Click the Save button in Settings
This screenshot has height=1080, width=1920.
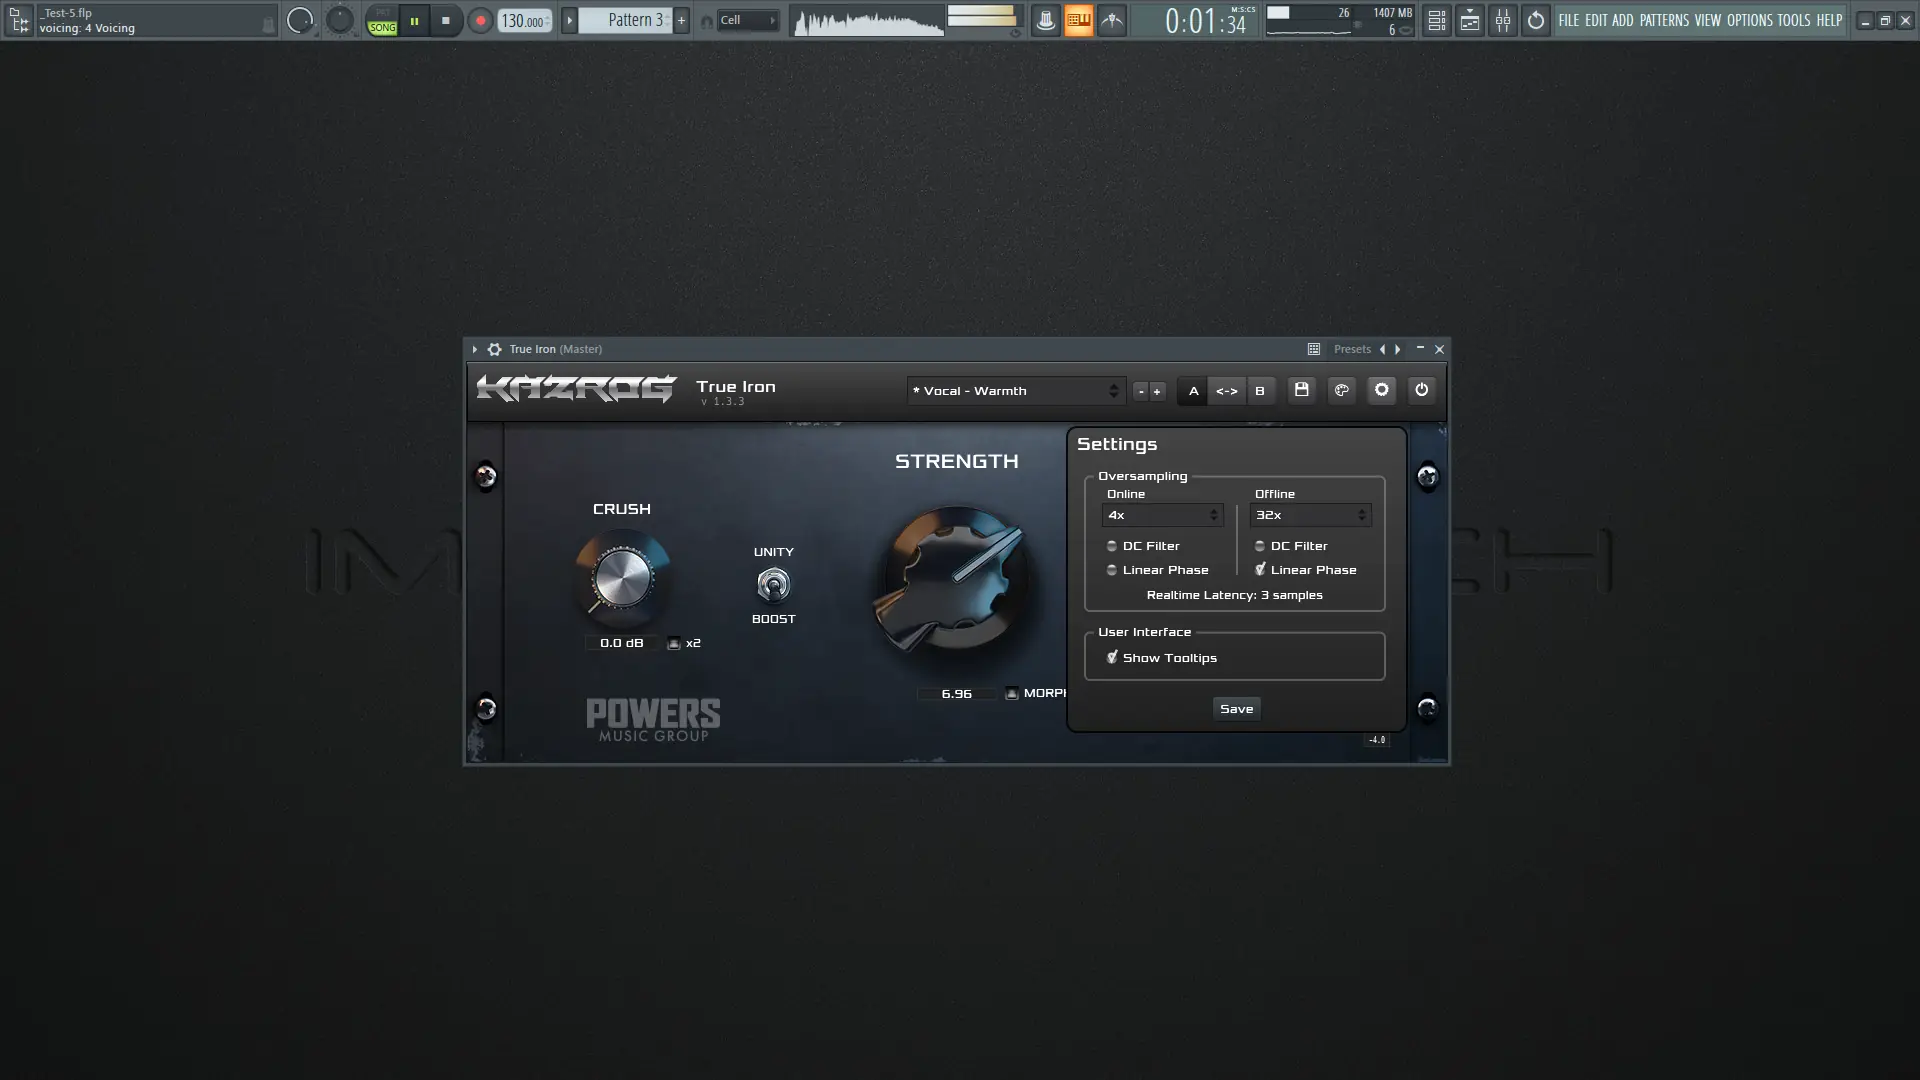click(1236, 709)
